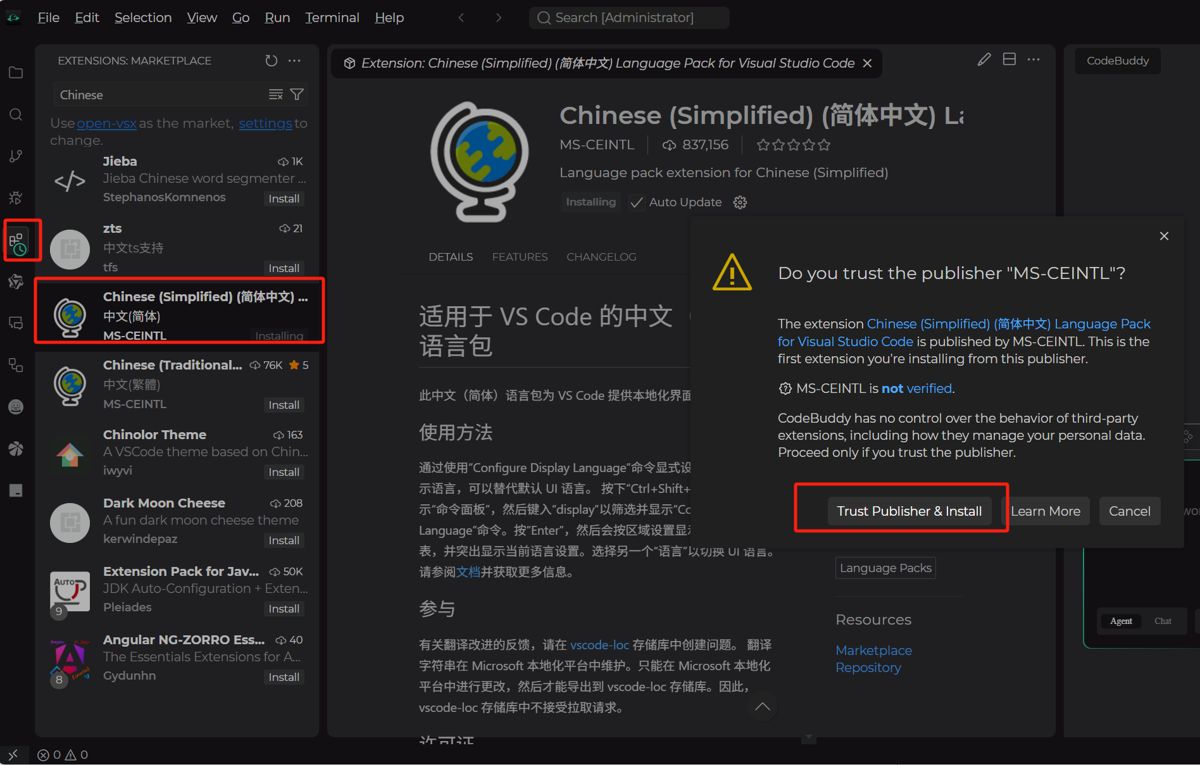The width and height of the screenshot is (1200, 765).
Task: Open the Run and Debug icon
Action: click(16, 198)
